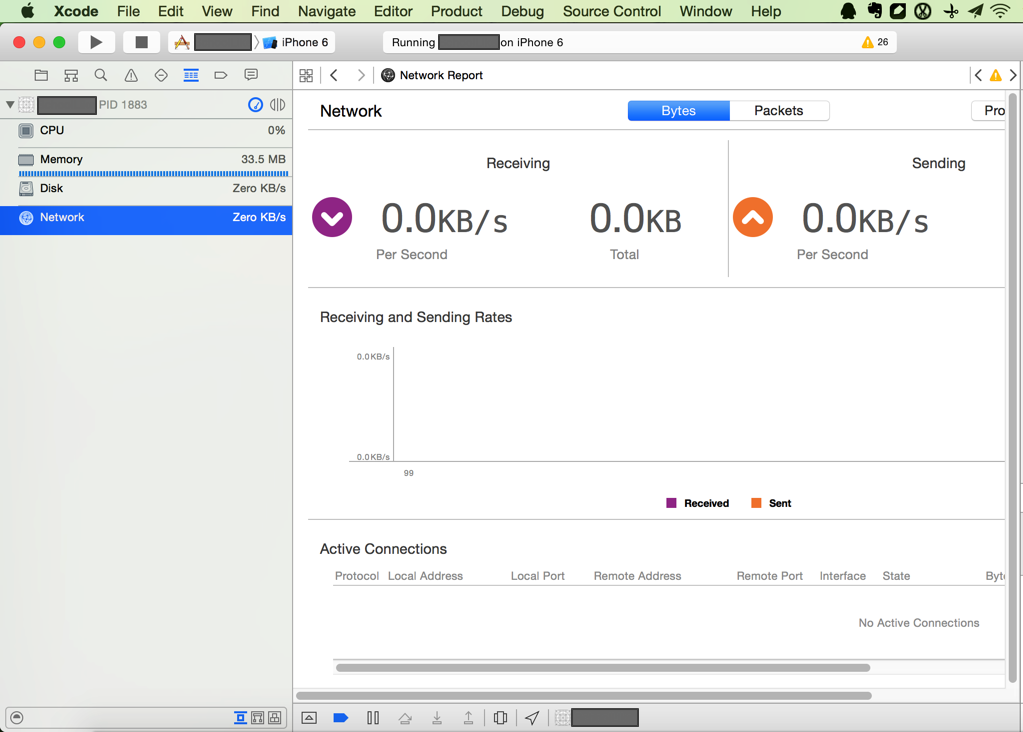Toggle the second bottom navigator filter button
This screenshot has height=732, width=1023.
pos(258,718)
